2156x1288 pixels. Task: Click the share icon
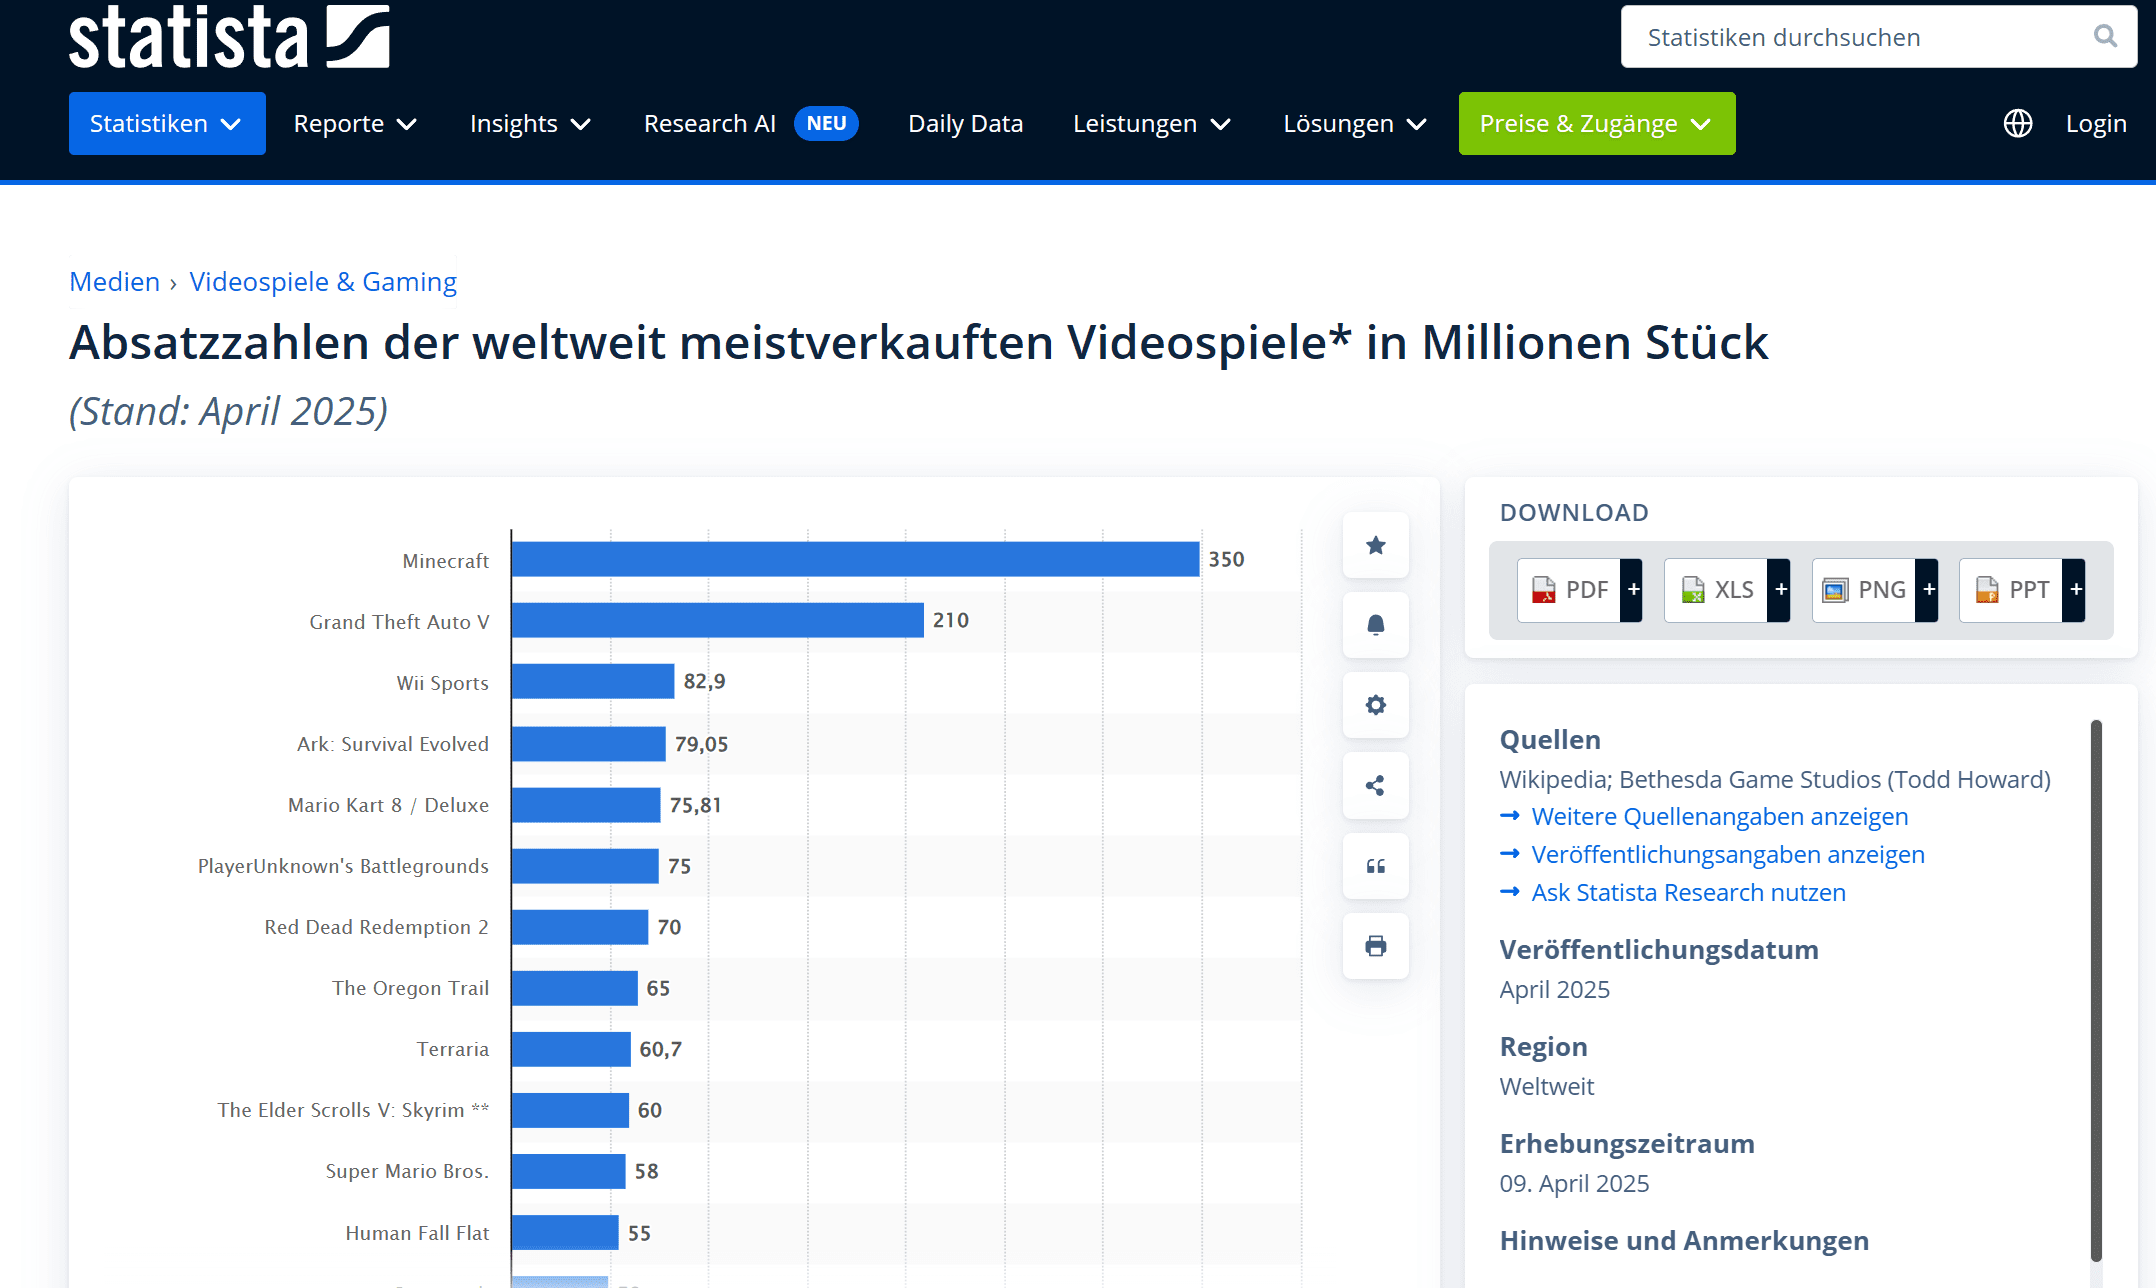tap(1376, 785)
